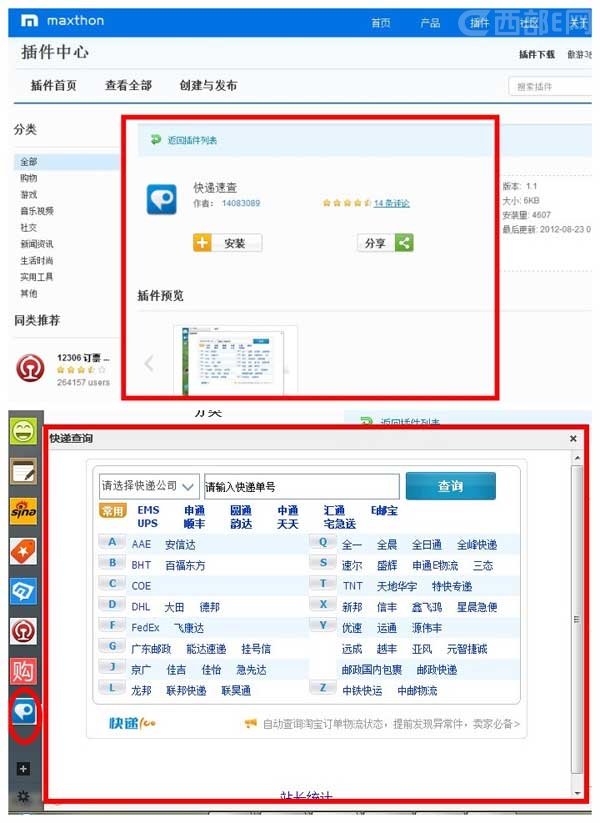This screenshot has height=823, width=600.
Task: Click the 搜索插件 search field
Action: point(550,87)
